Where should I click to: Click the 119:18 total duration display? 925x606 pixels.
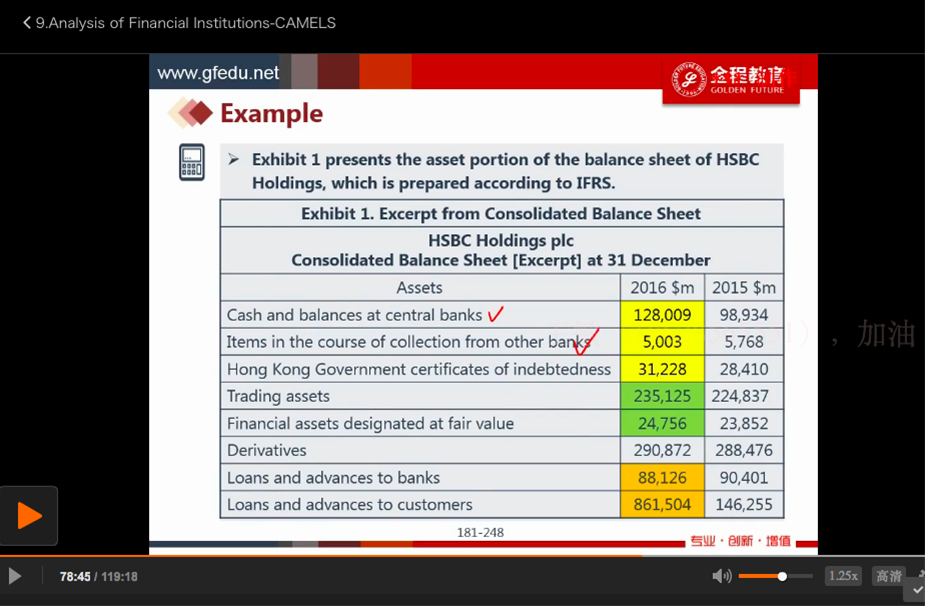coord(119,576)
